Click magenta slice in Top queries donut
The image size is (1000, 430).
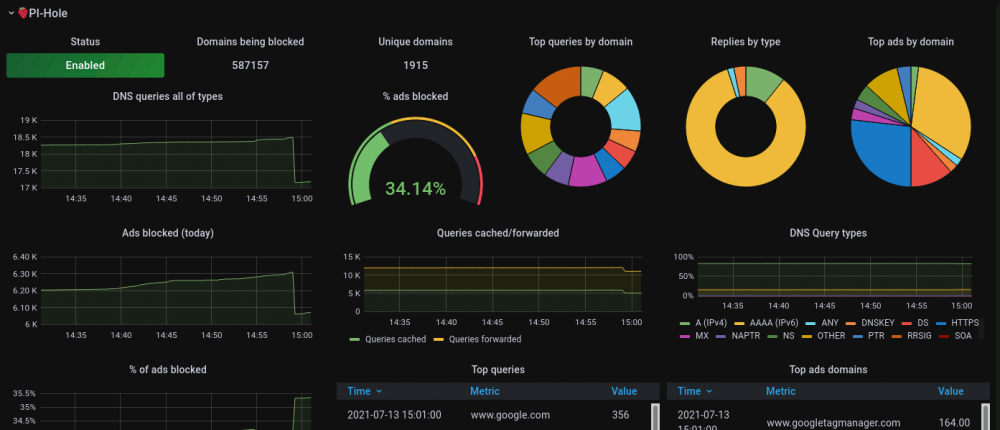(x=587, y=171)
